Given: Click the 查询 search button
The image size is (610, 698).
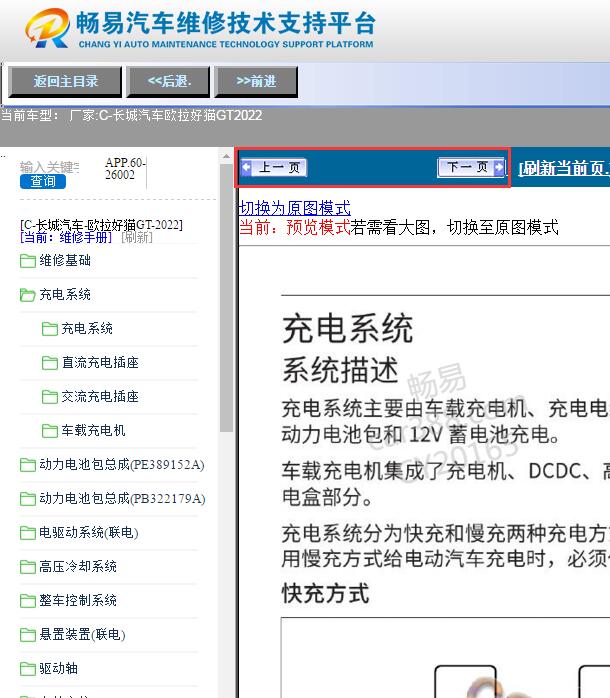Looking at the screenshot, I should pyautogui.click(x=43, y=181).
